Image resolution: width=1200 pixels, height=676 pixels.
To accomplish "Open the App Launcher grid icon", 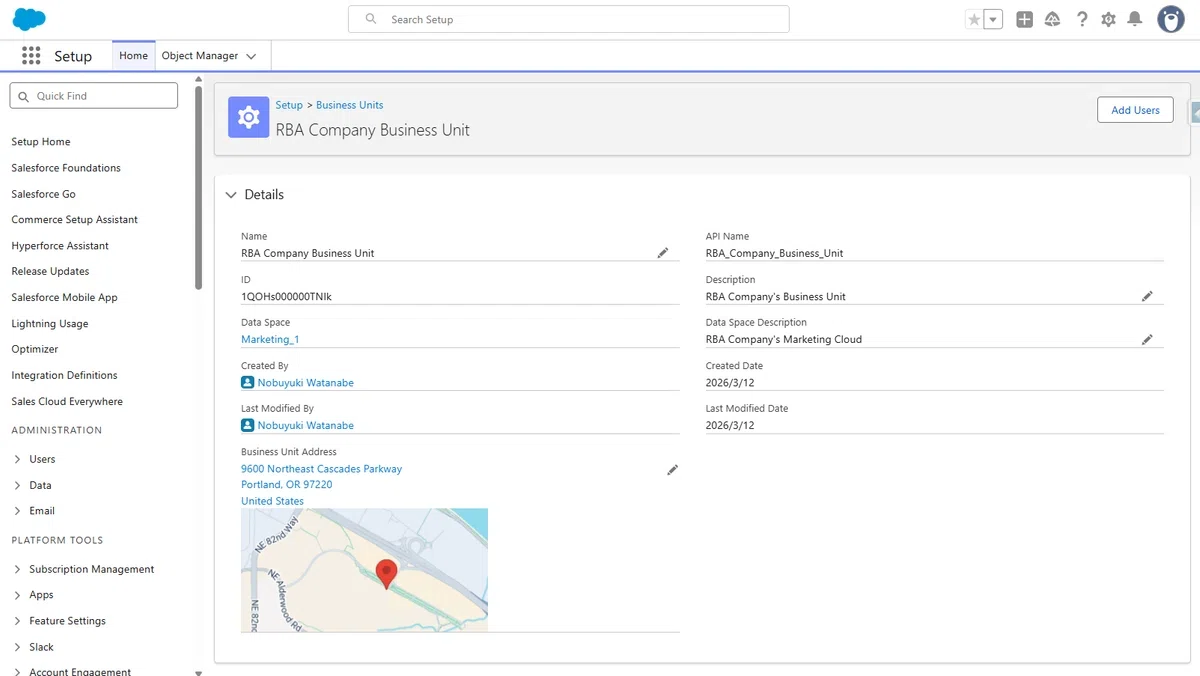I will click(x=31, y=56).
